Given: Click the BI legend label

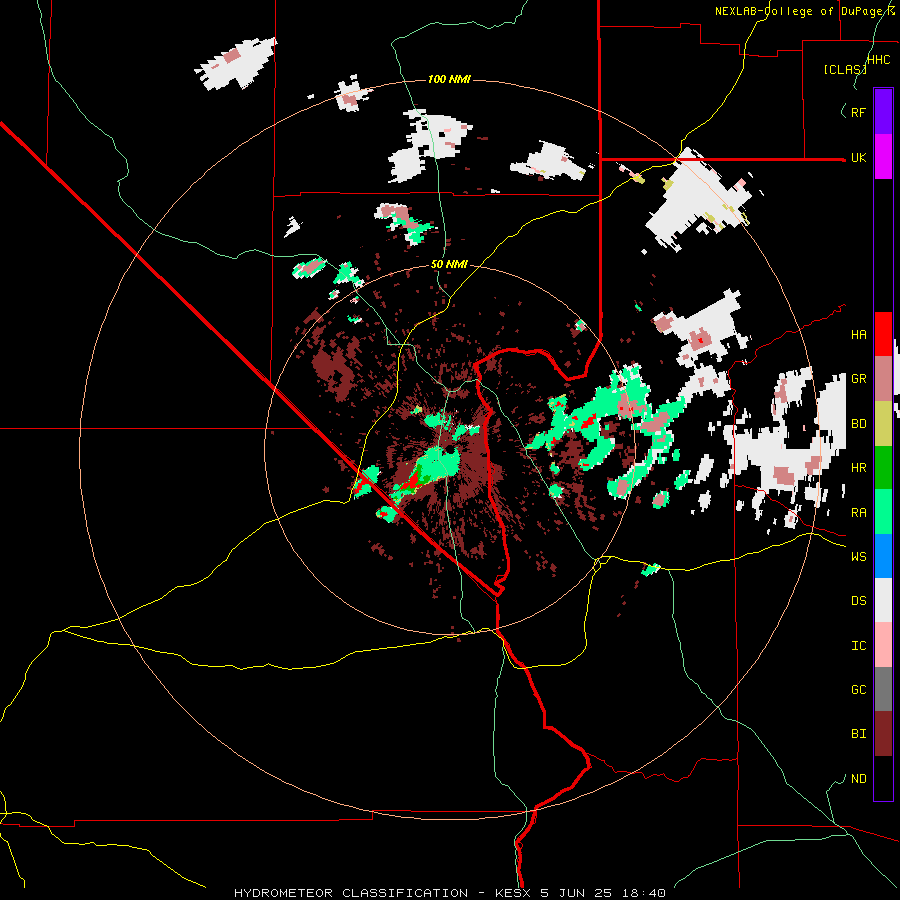Looking at the screenshot, I should [858, 734].
